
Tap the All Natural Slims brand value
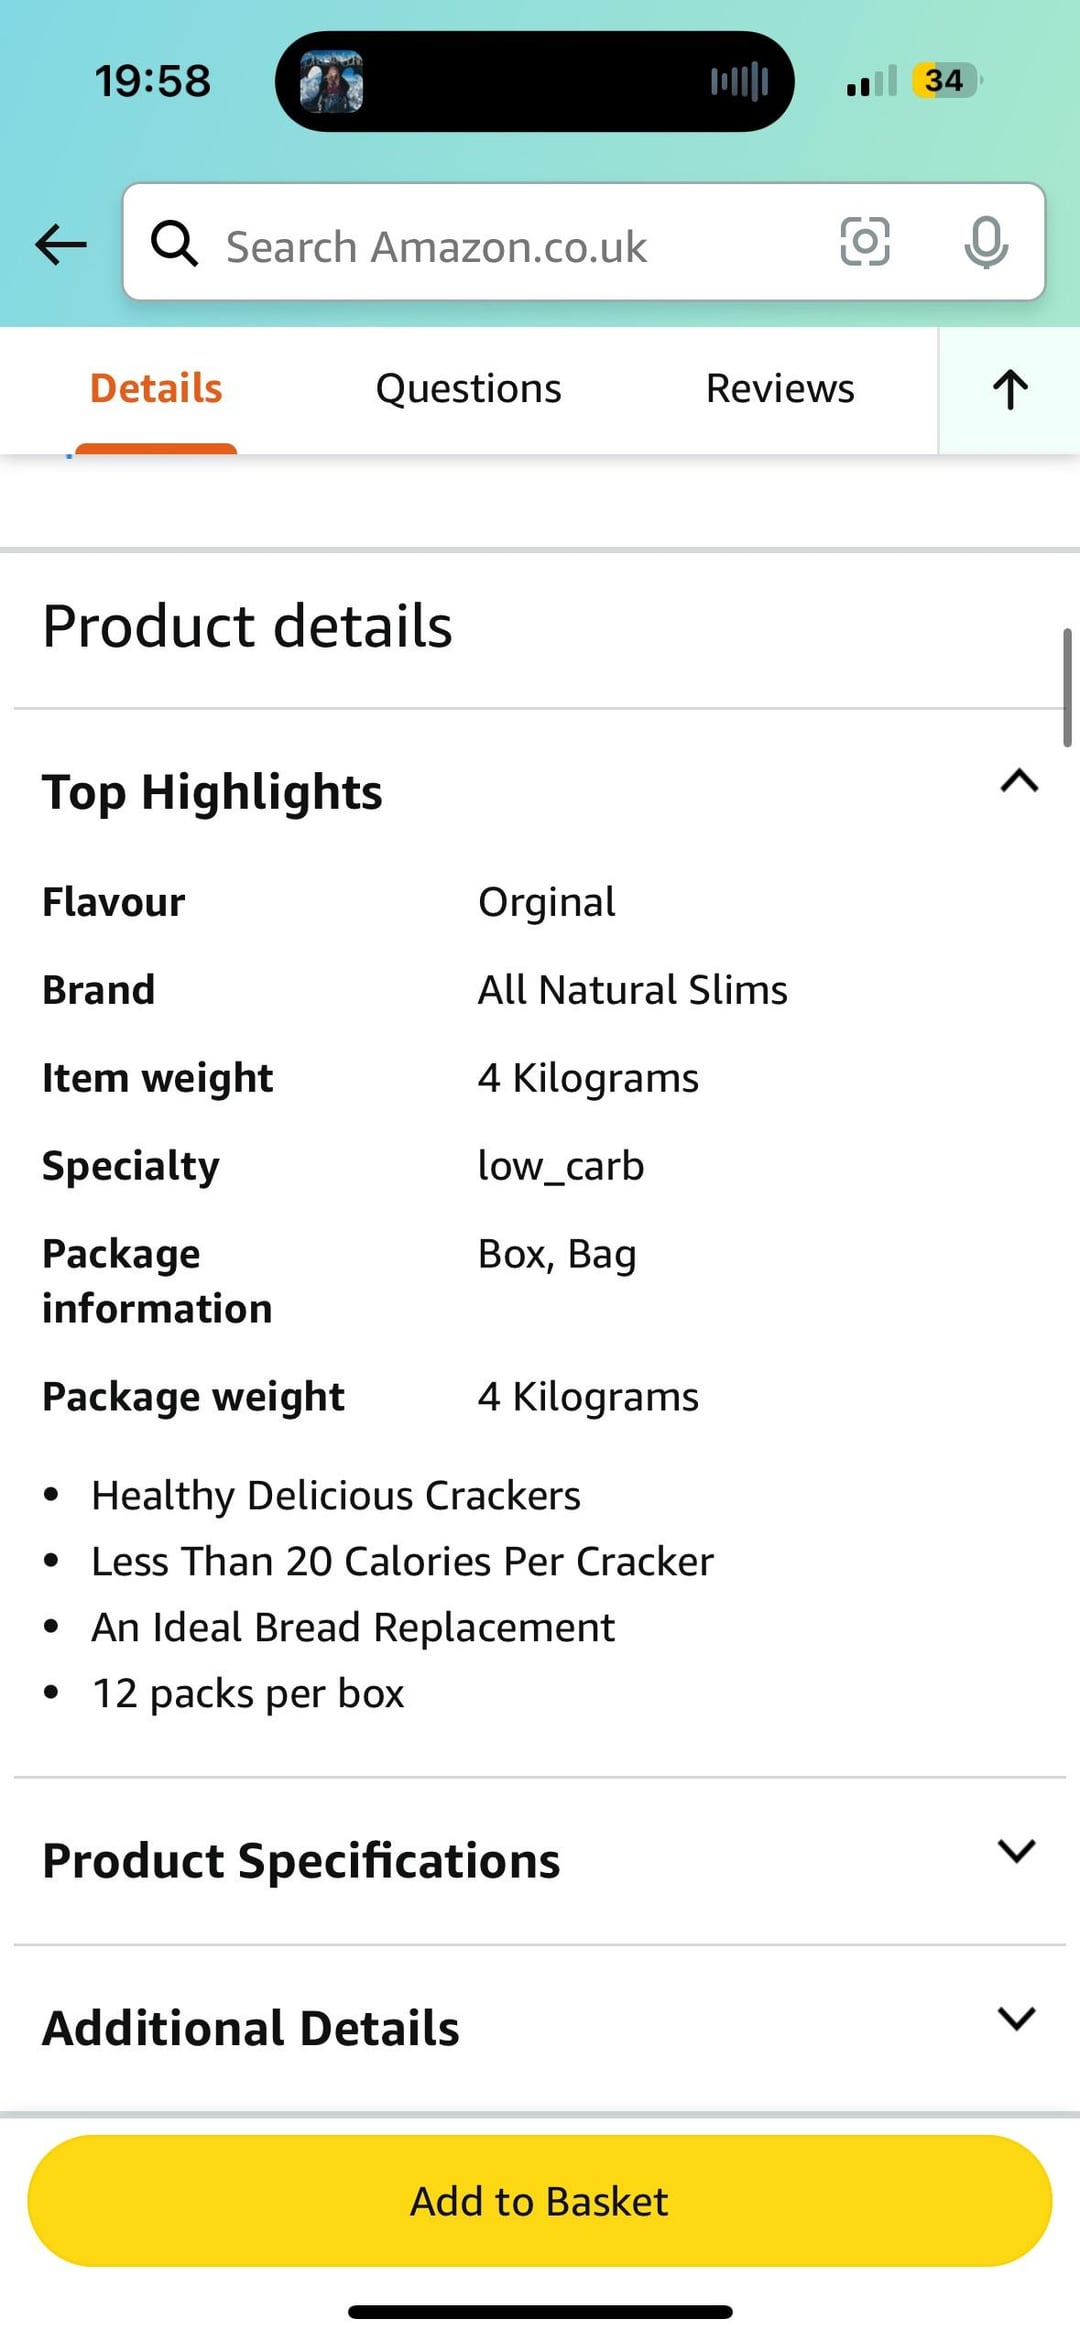pyautogui.click(x=632, y=990)
